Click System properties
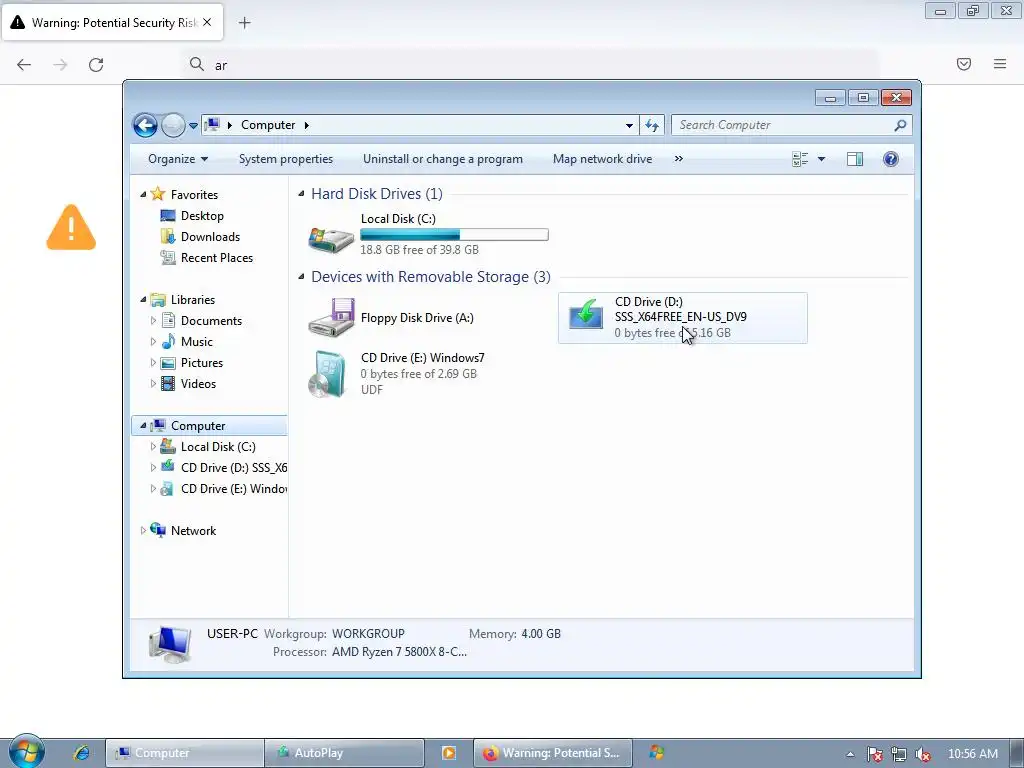 pyautogui.click(x=285, y=159)
